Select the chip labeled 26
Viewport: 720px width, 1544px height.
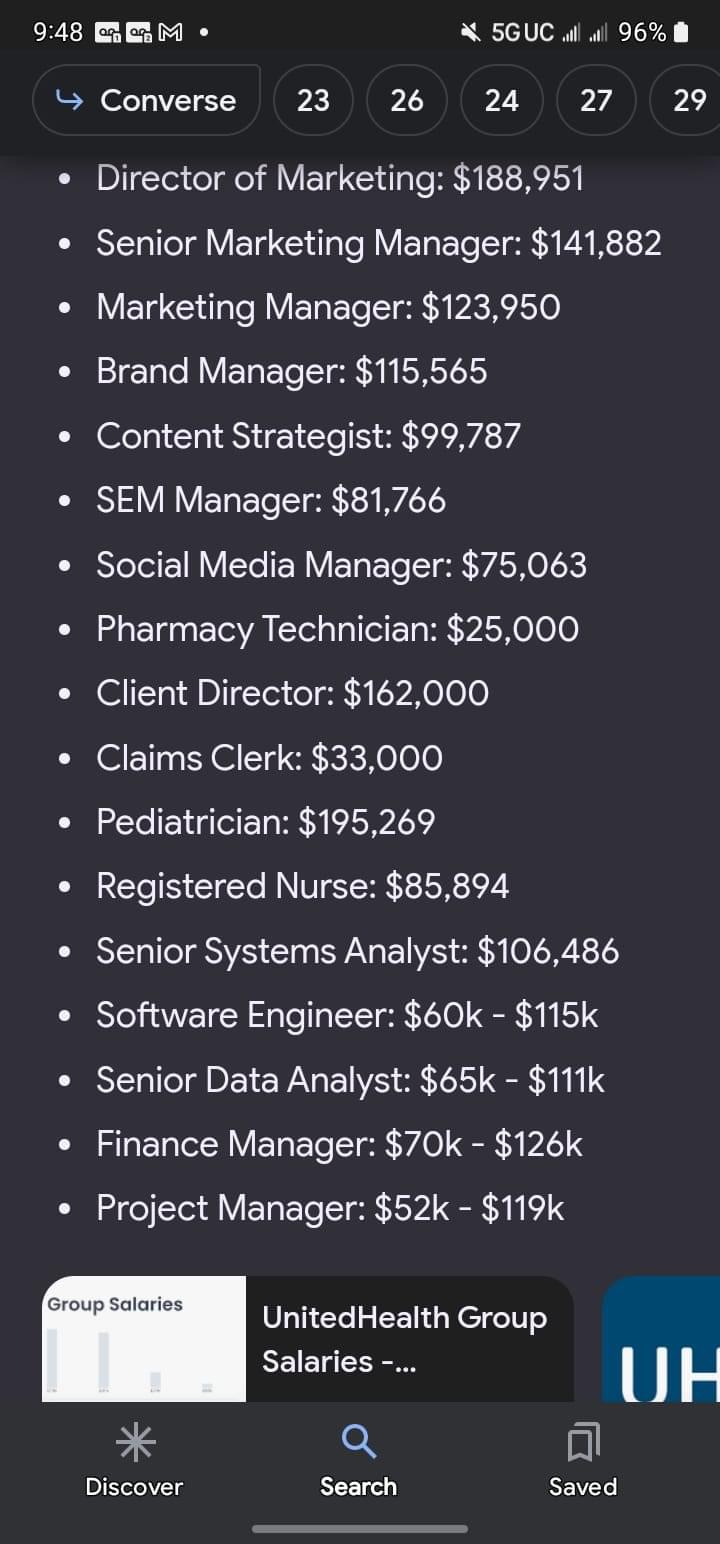(407, 100)
